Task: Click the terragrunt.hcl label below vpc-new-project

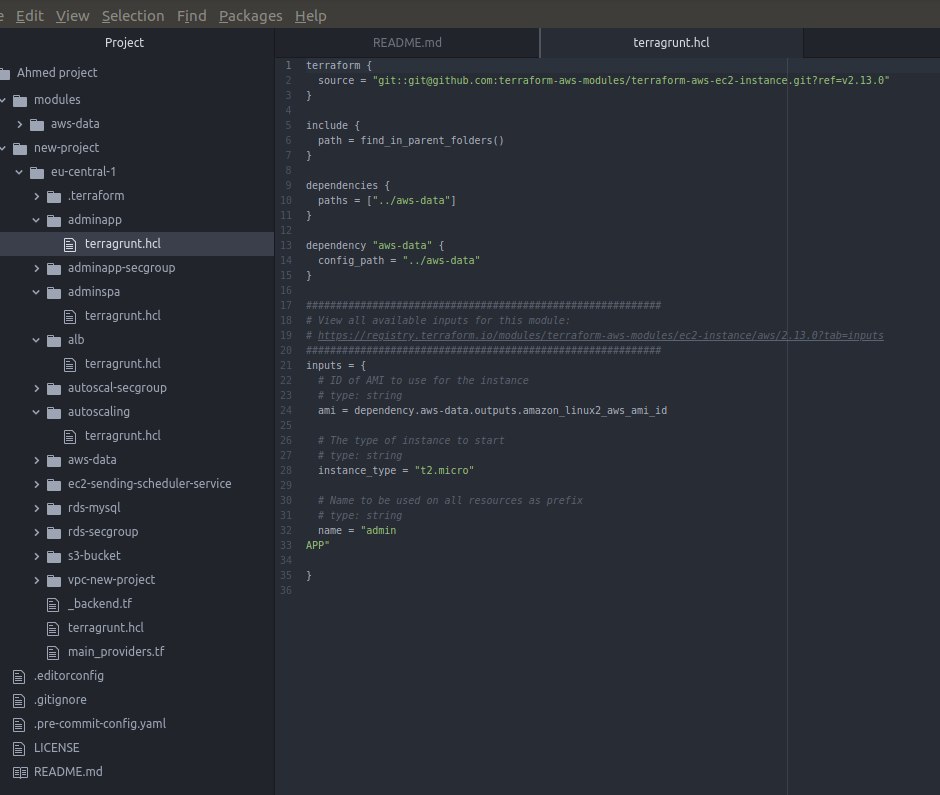Action: pos(106,628)
